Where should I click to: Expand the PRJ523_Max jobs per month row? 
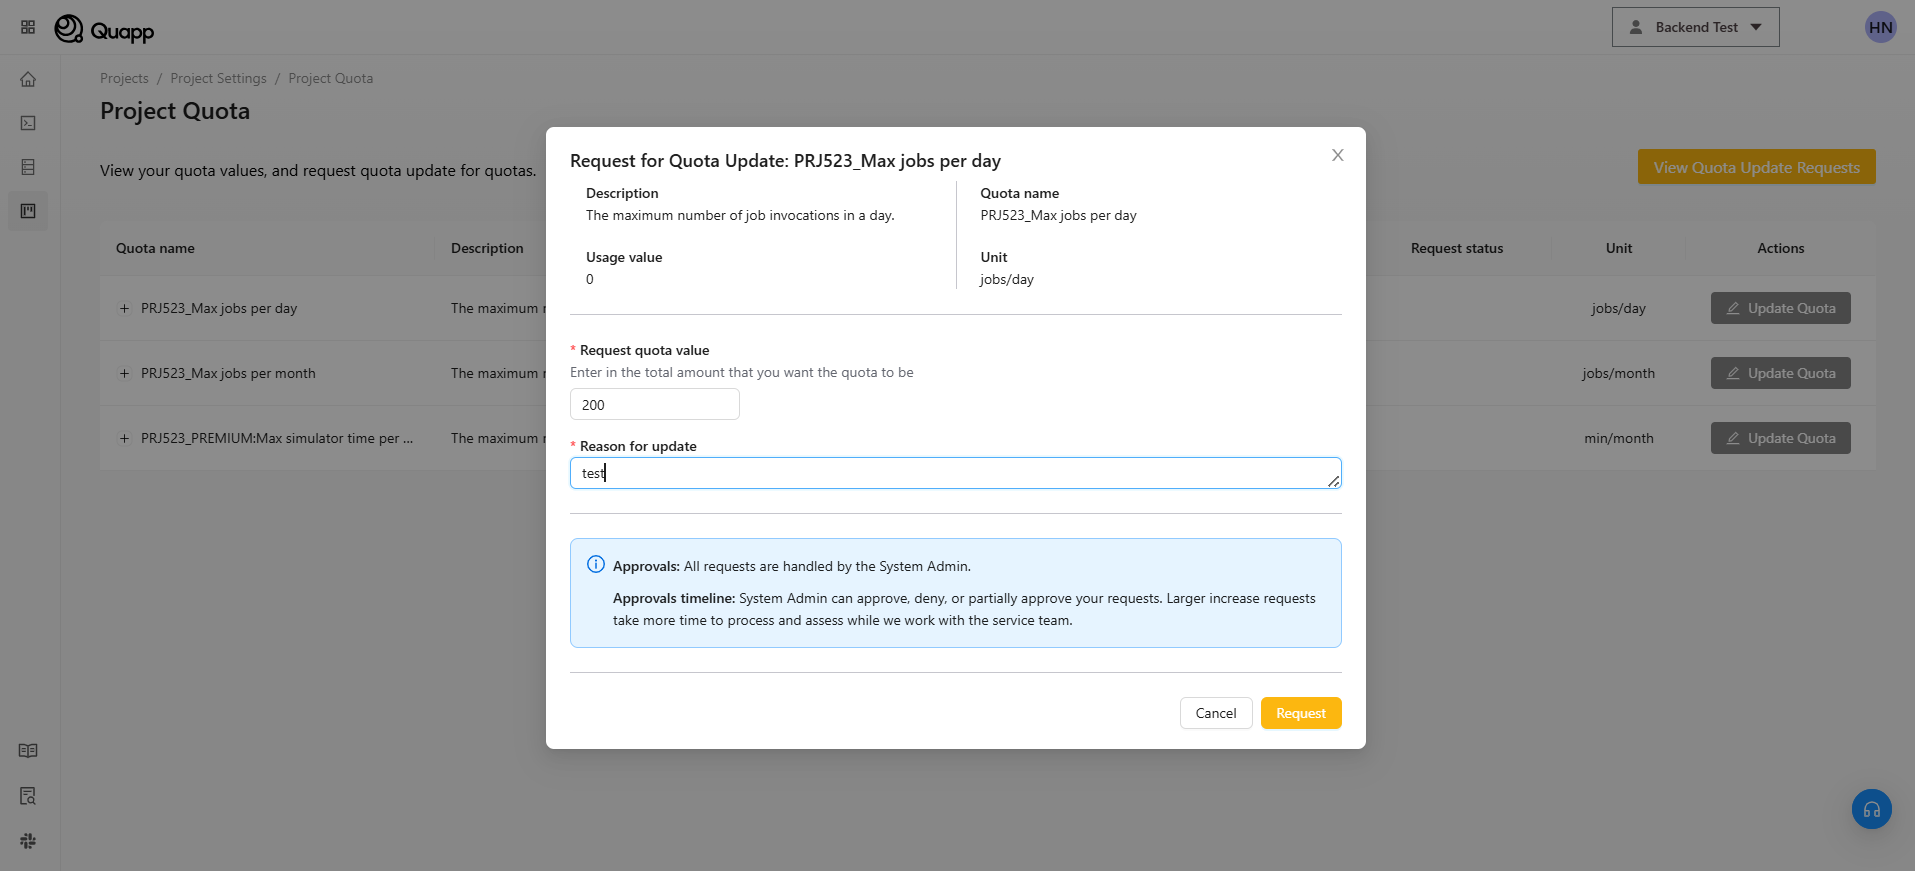[125, 373]
